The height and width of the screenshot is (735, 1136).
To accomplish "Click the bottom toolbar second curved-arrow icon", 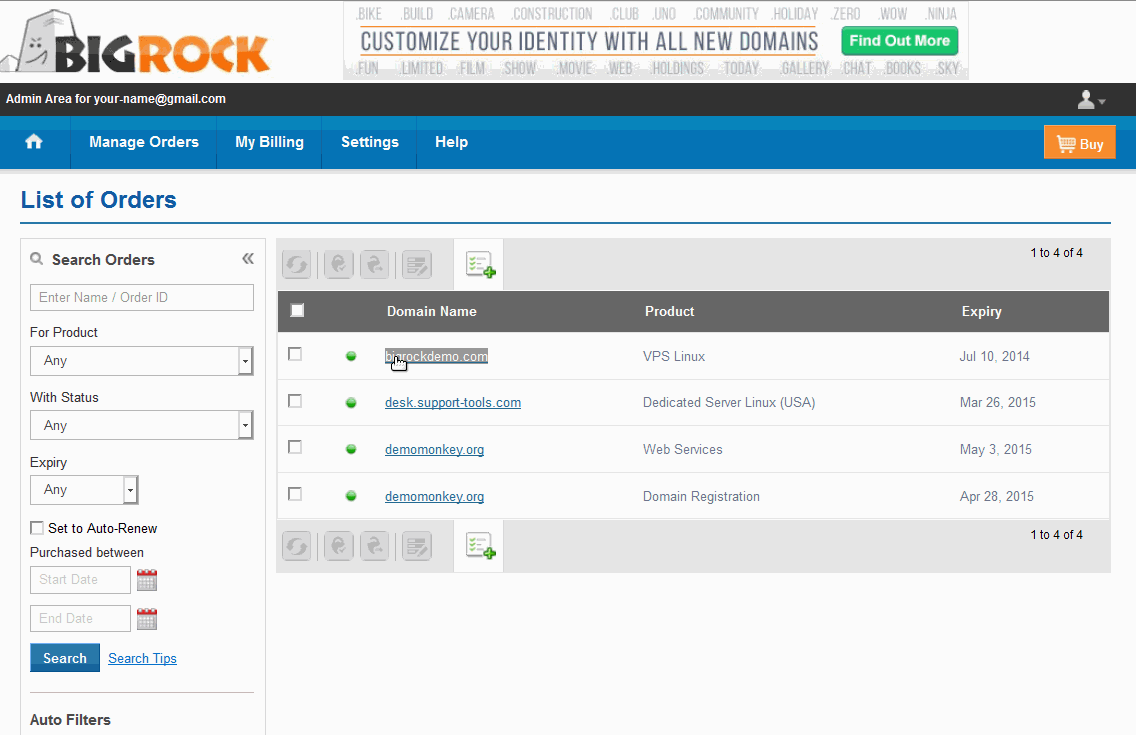I will point(338,546).
